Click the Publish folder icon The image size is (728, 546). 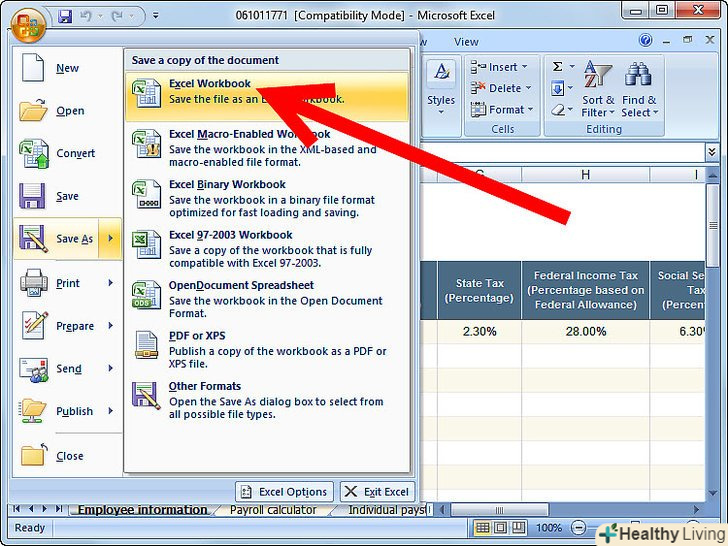(x=33, y=411)
